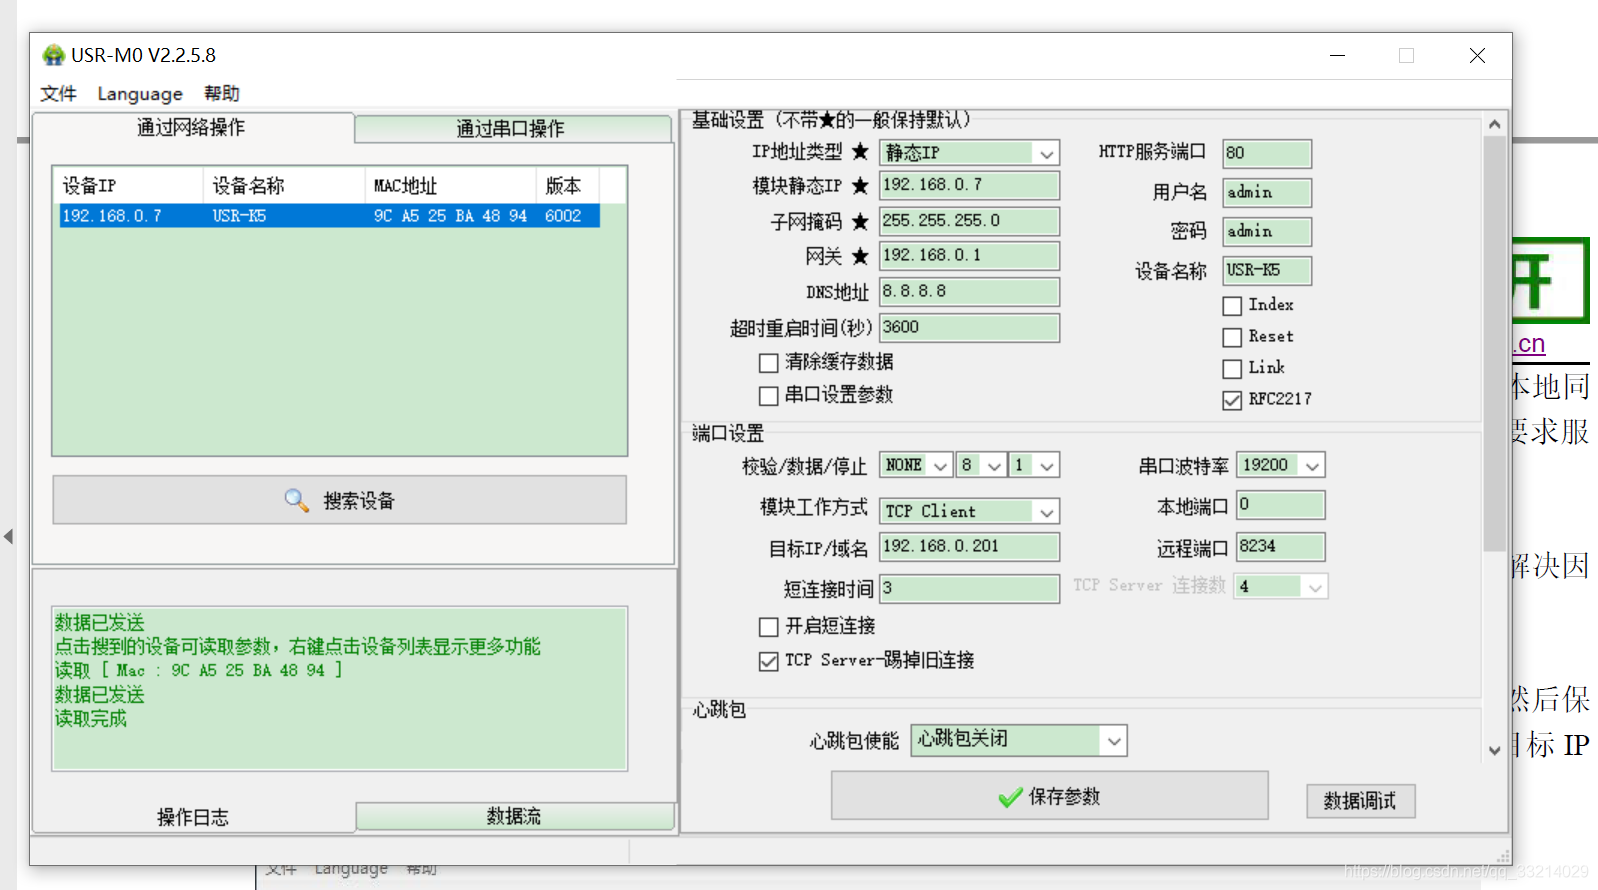Toggle 串口设置参数 checkbox
Image resolution: width=1598 pixels, height=890 pixels.
pos(768,396)
